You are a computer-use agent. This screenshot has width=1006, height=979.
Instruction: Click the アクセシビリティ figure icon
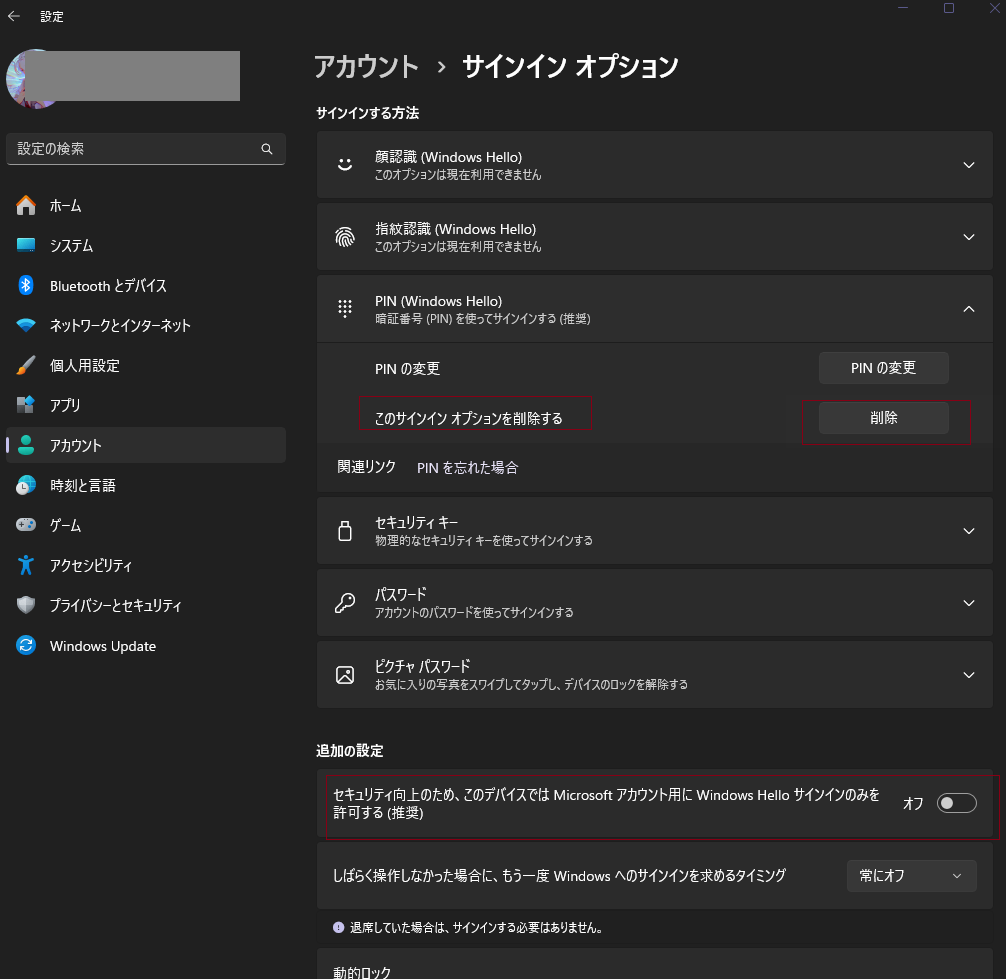coord(26,565)
